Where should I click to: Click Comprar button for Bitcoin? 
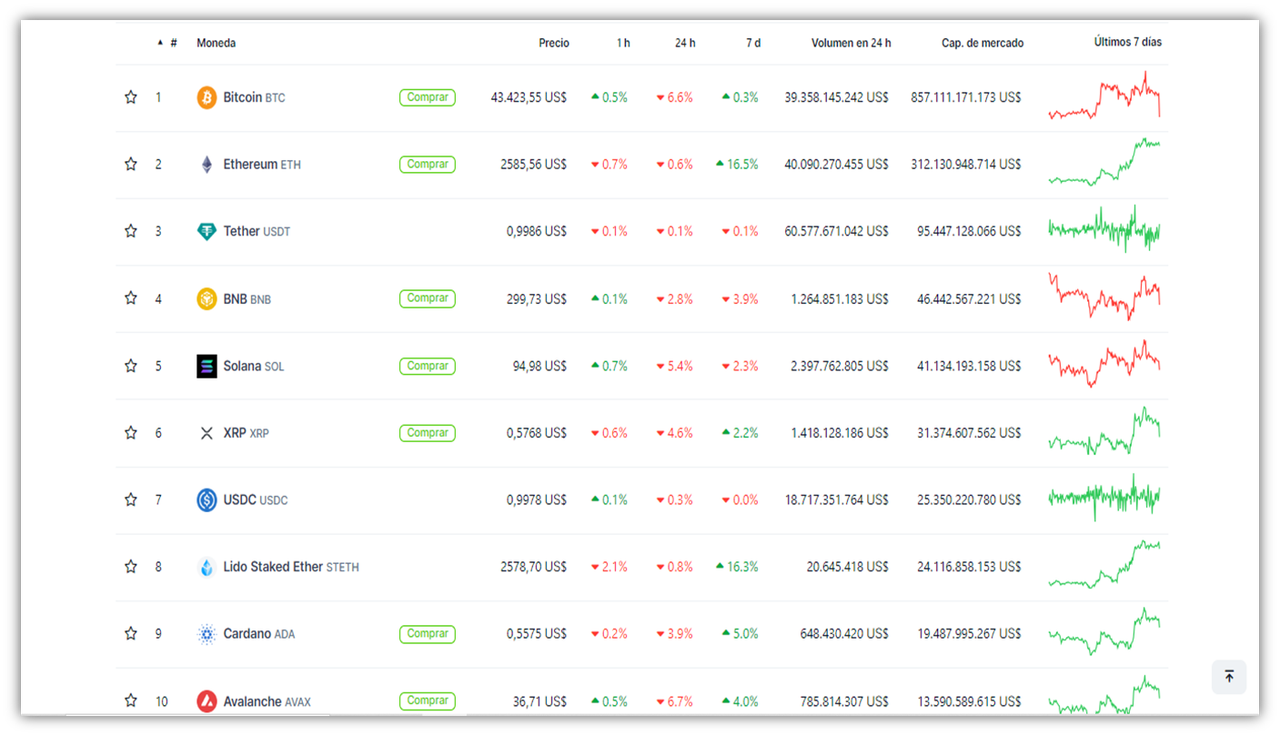(427, 97)
